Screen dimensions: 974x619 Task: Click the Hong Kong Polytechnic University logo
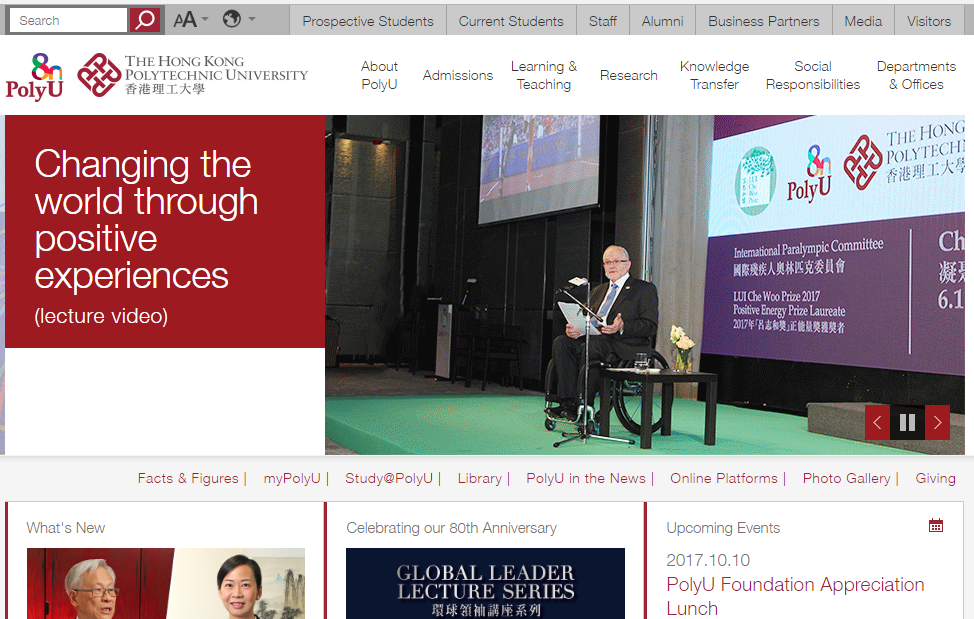193,75
